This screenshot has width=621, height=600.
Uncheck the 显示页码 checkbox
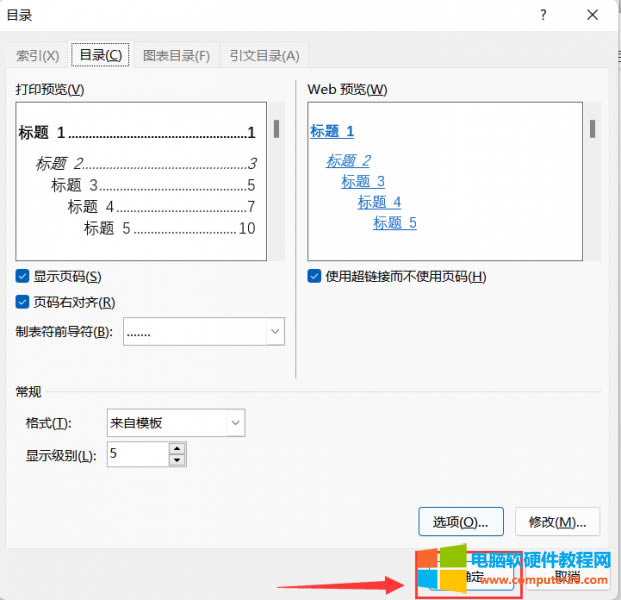pyautogui.click(x=23, y=276)
